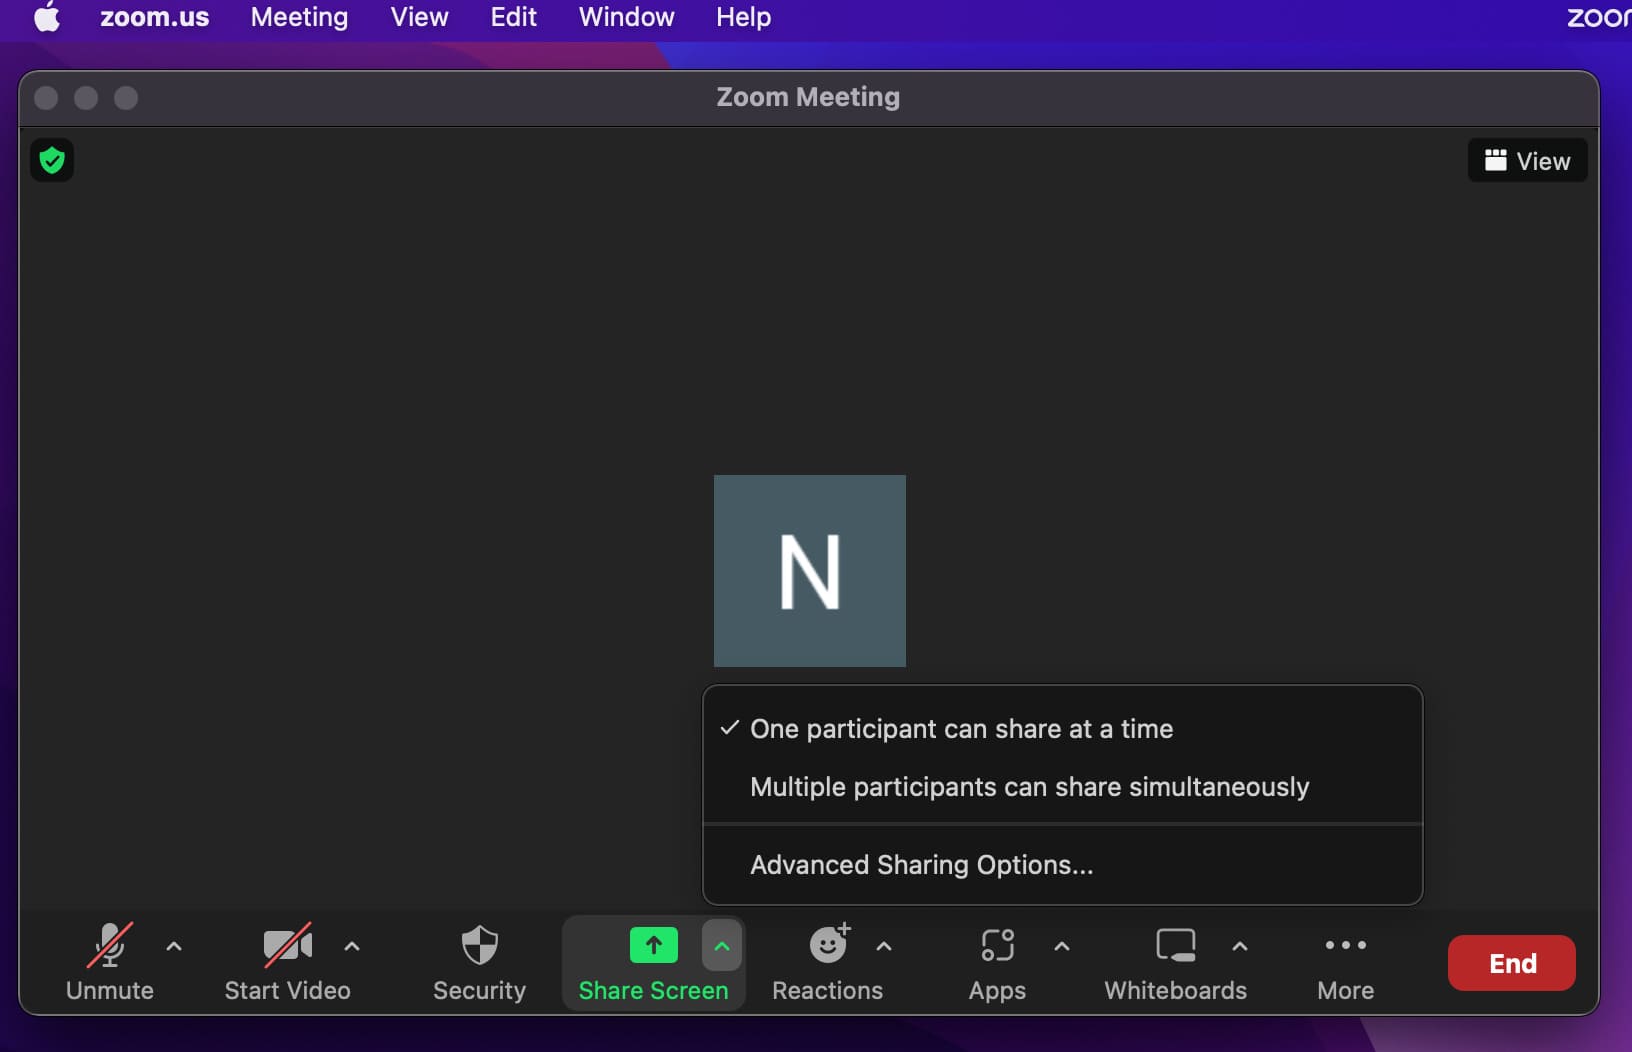This screenshot has height=1052, width=1632.
Task: Expand audio options arrow beside Unmute
Action: pos(174,946)
